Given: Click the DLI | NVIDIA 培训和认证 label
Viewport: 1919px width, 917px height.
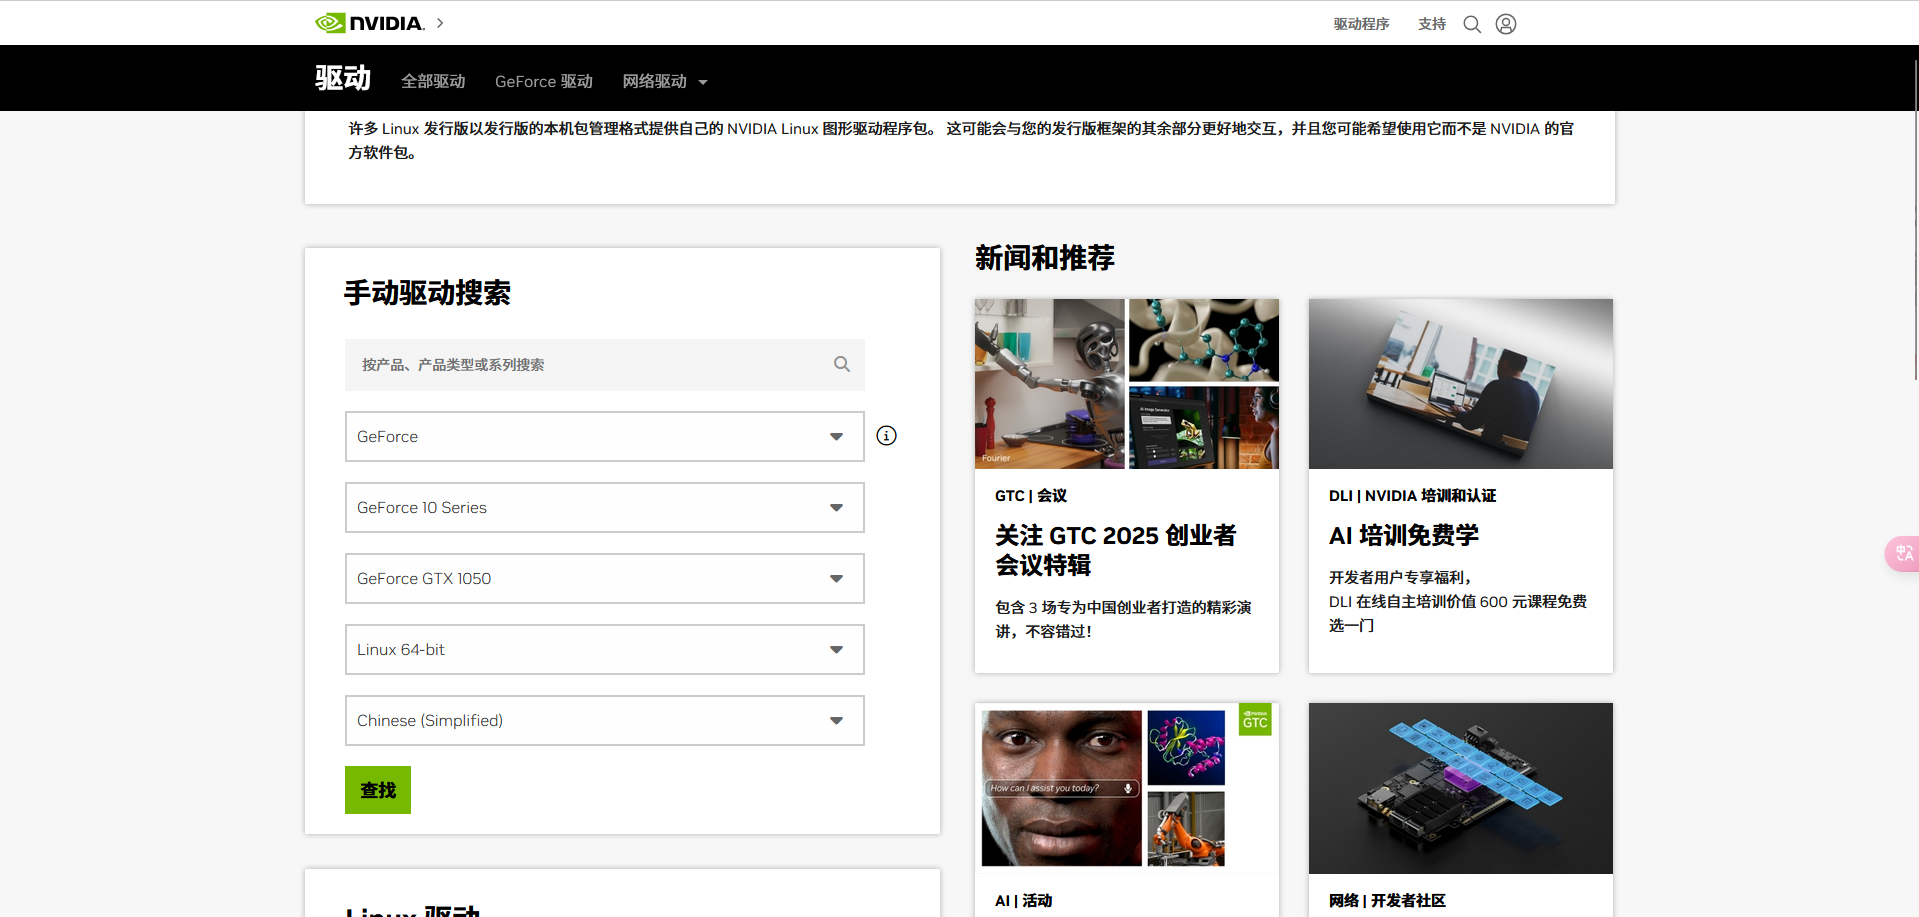Looking at the screenshot, I should (1412, 496).
